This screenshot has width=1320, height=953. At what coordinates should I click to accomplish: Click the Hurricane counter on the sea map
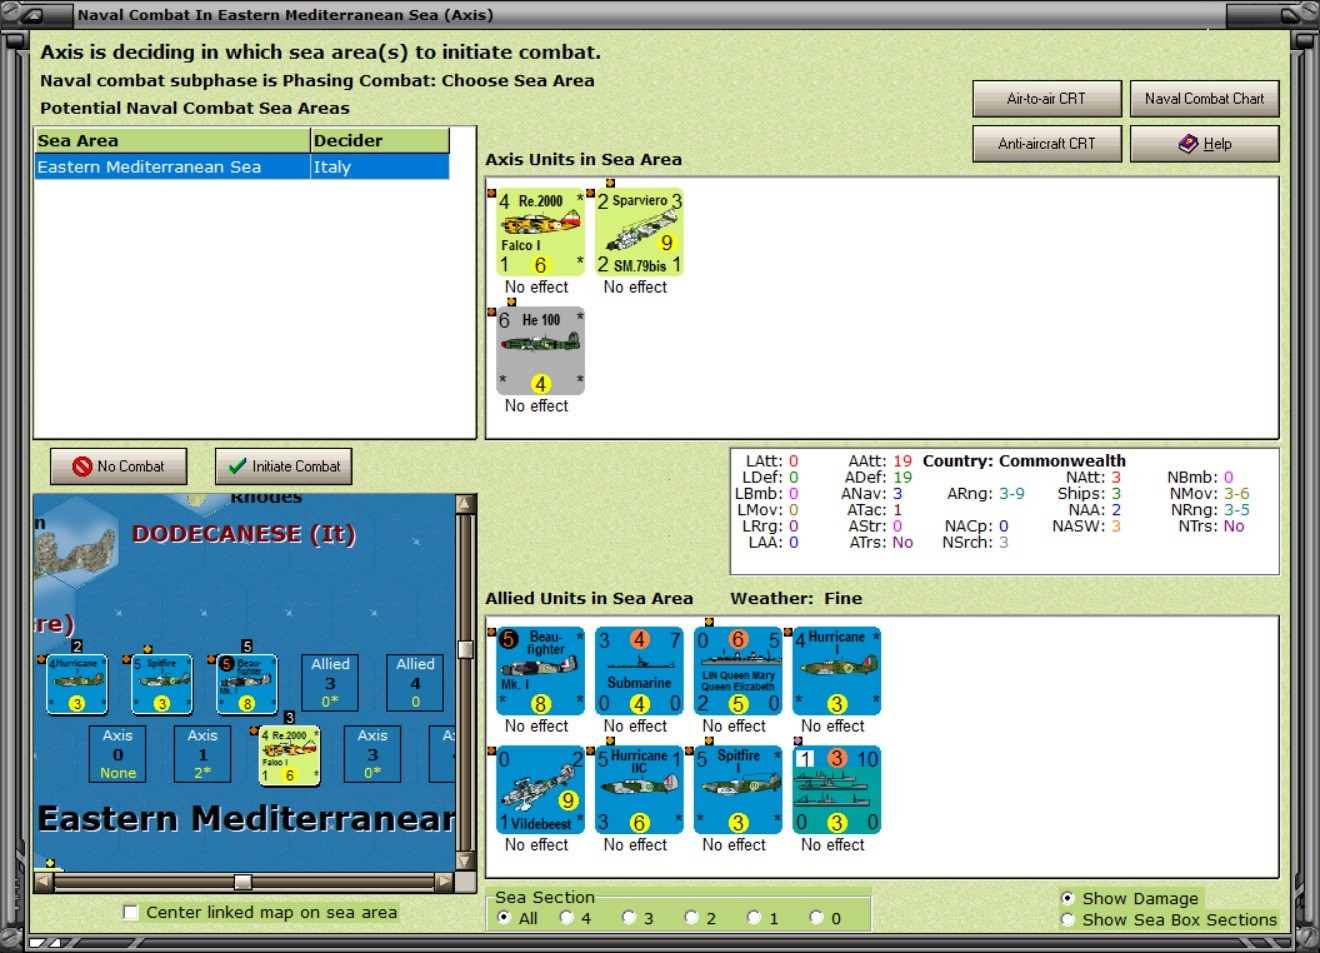(77, 684)
